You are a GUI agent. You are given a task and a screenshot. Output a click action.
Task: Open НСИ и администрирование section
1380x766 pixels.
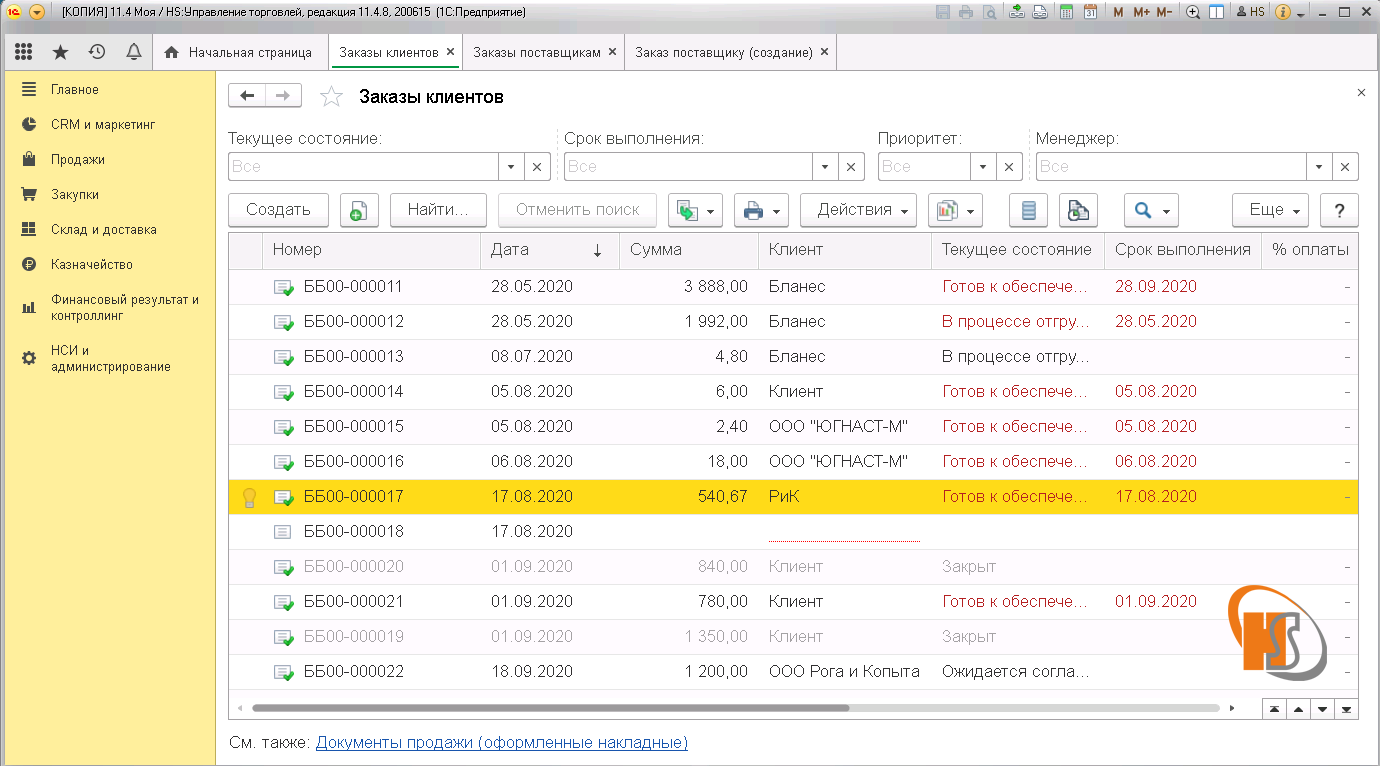click(x=110, y=358)
